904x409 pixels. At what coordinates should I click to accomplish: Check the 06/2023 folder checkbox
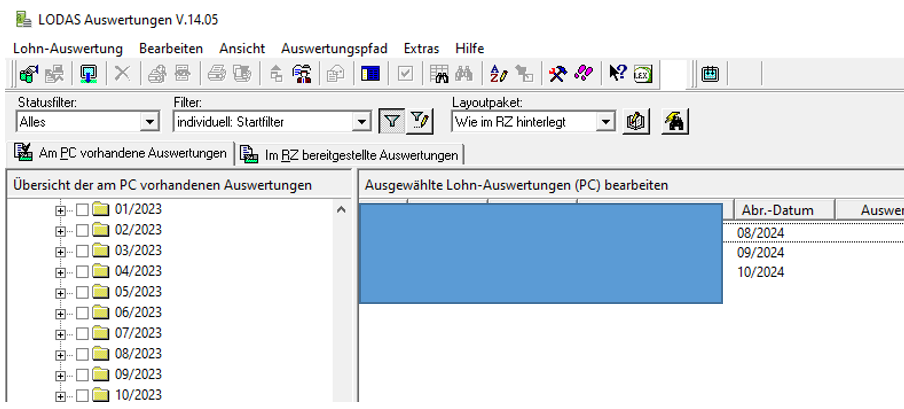pyautogui.click(x=82, y=313)
